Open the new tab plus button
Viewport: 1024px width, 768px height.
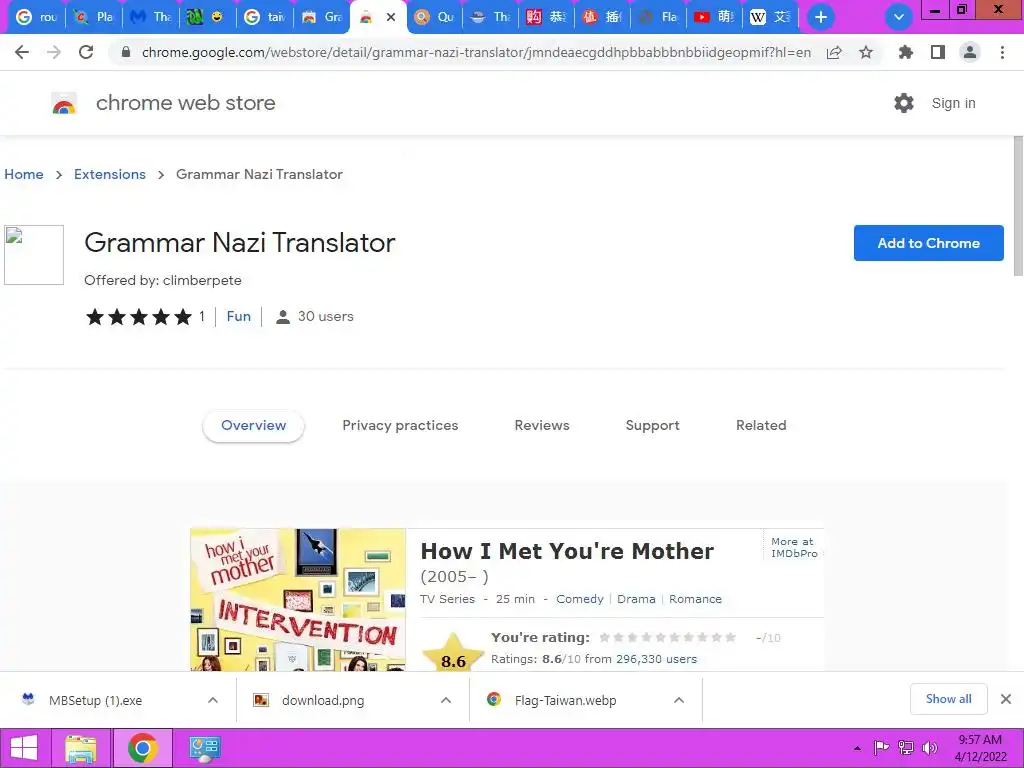(x=821, y=17)
